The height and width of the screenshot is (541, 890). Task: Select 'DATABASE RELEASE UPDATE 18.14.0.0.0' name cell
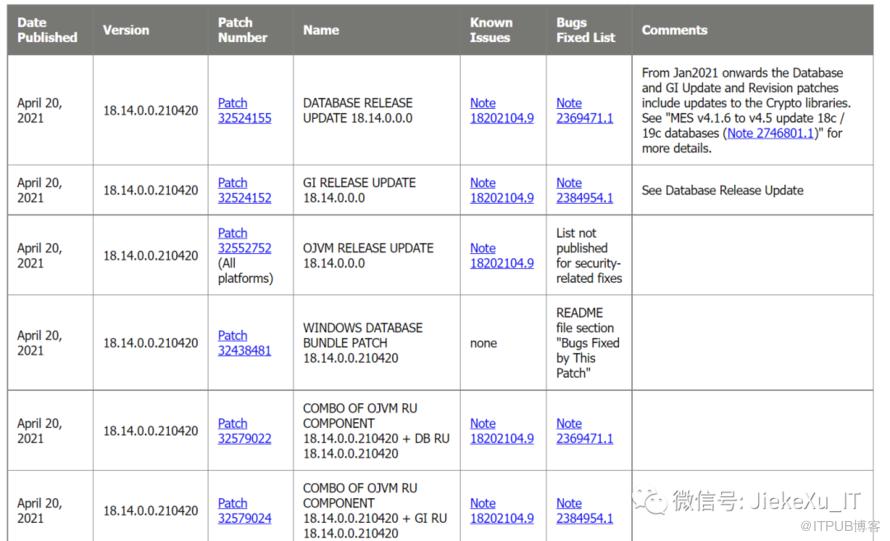tap(377, 111)
